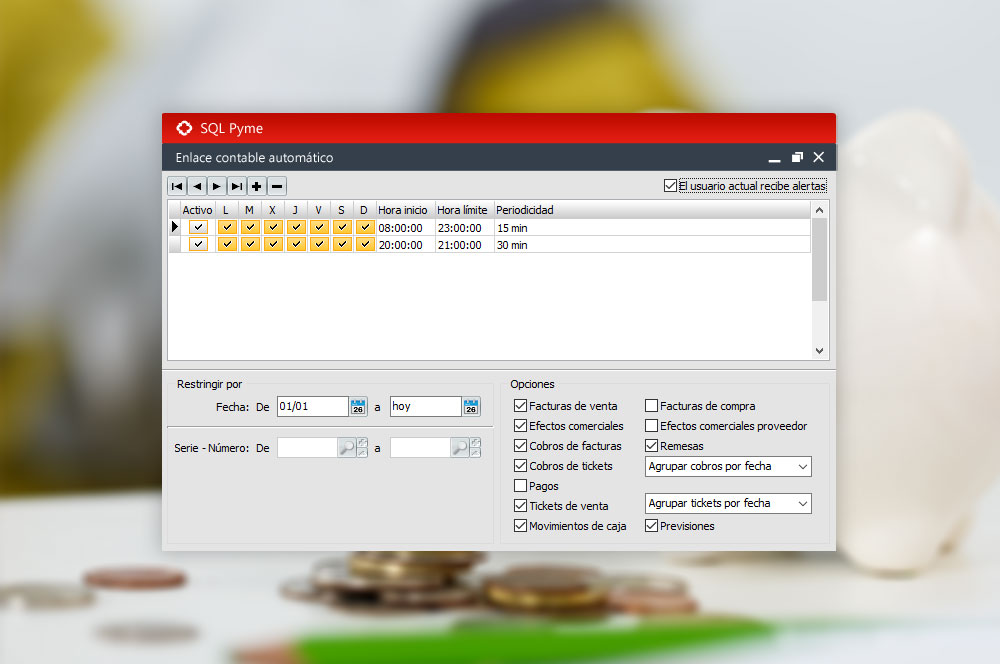
Task: Open calendar picker for start date
Action: (x=358, y=406)
